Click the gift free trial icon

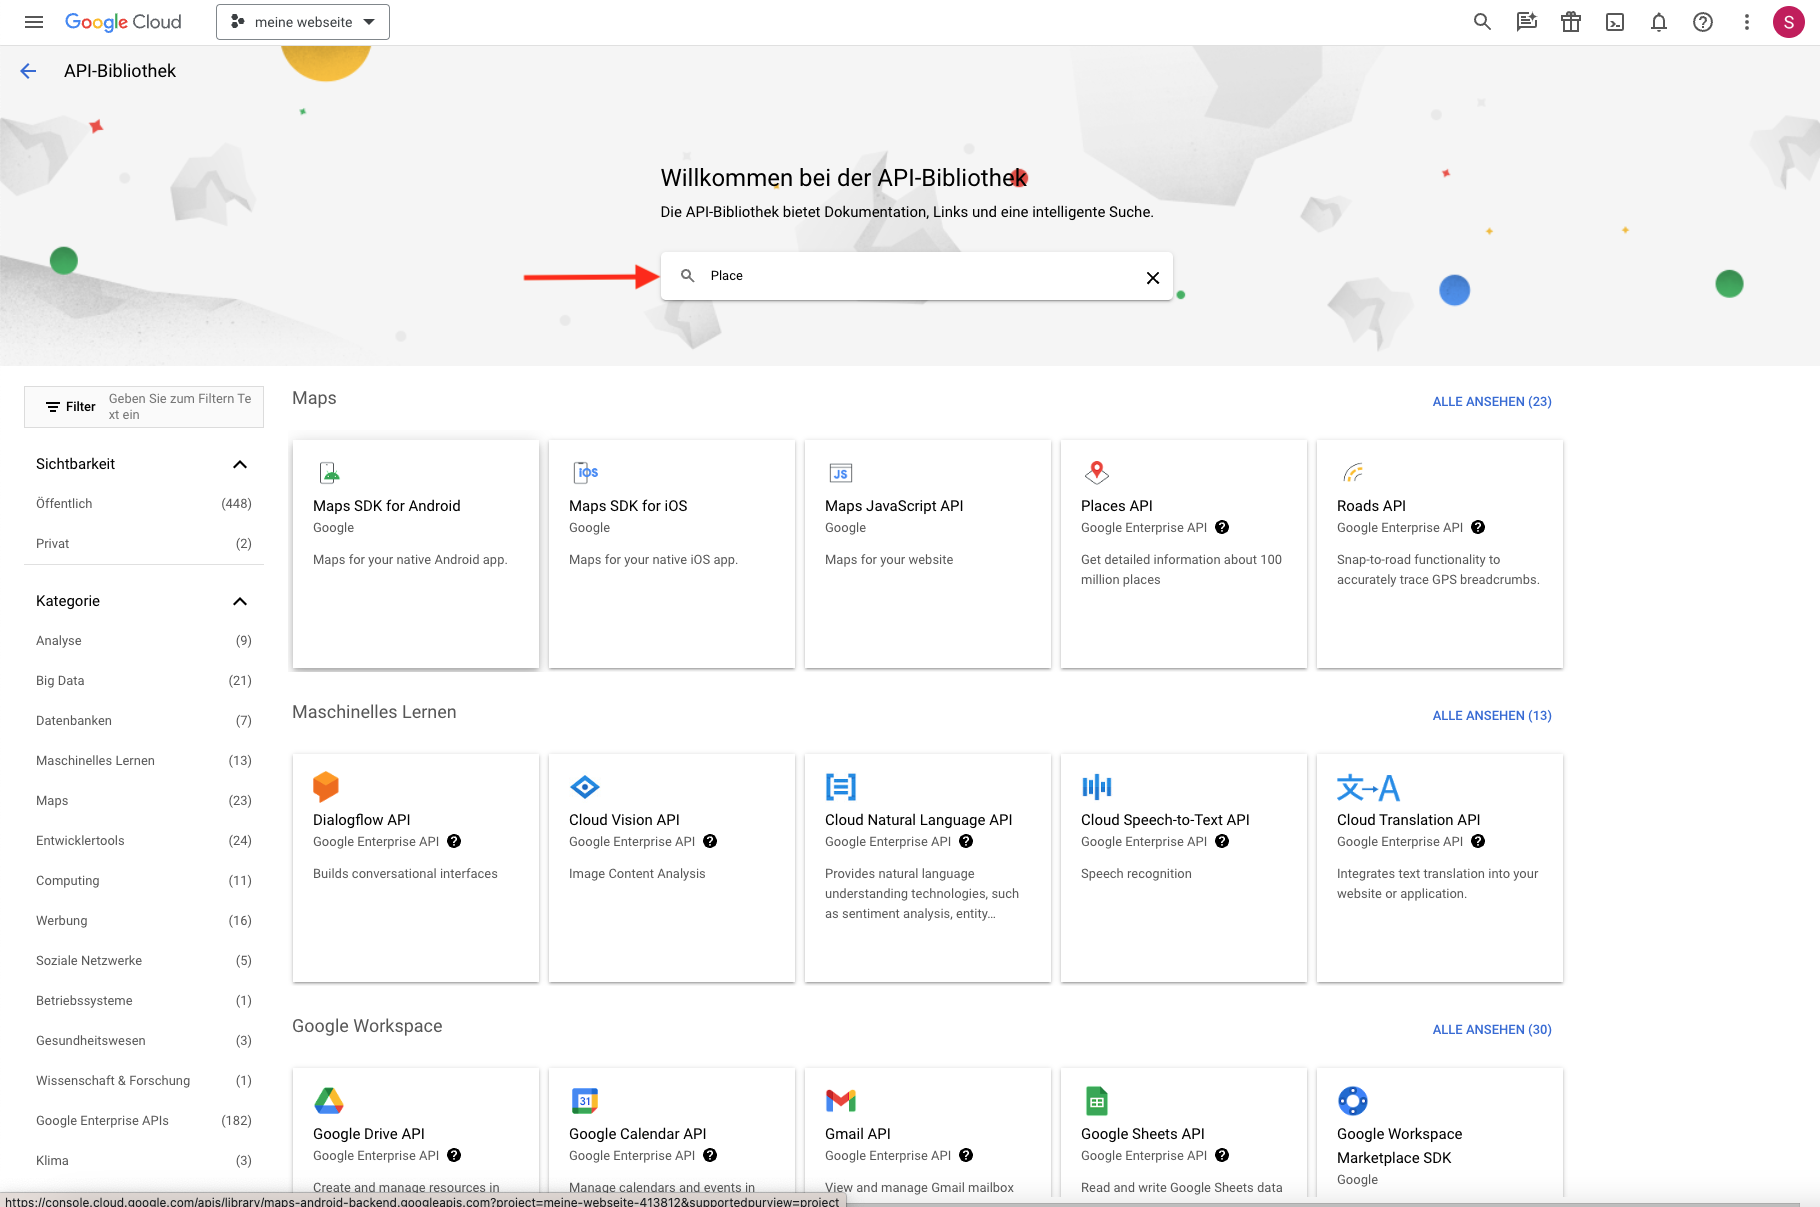pyautogui.click(x=1571, y=22)
